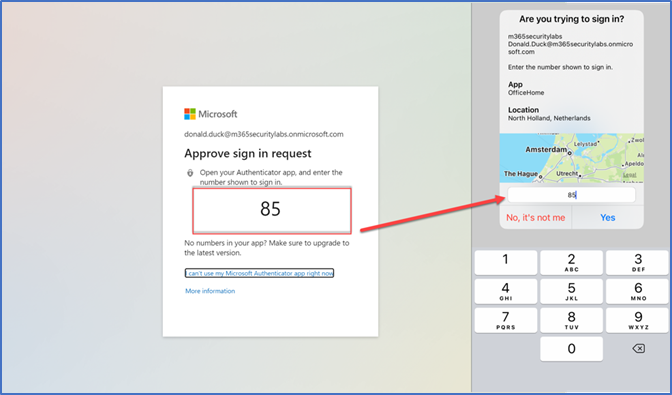Tap keypad digit 7 PQRS

(x=506, y=320)
